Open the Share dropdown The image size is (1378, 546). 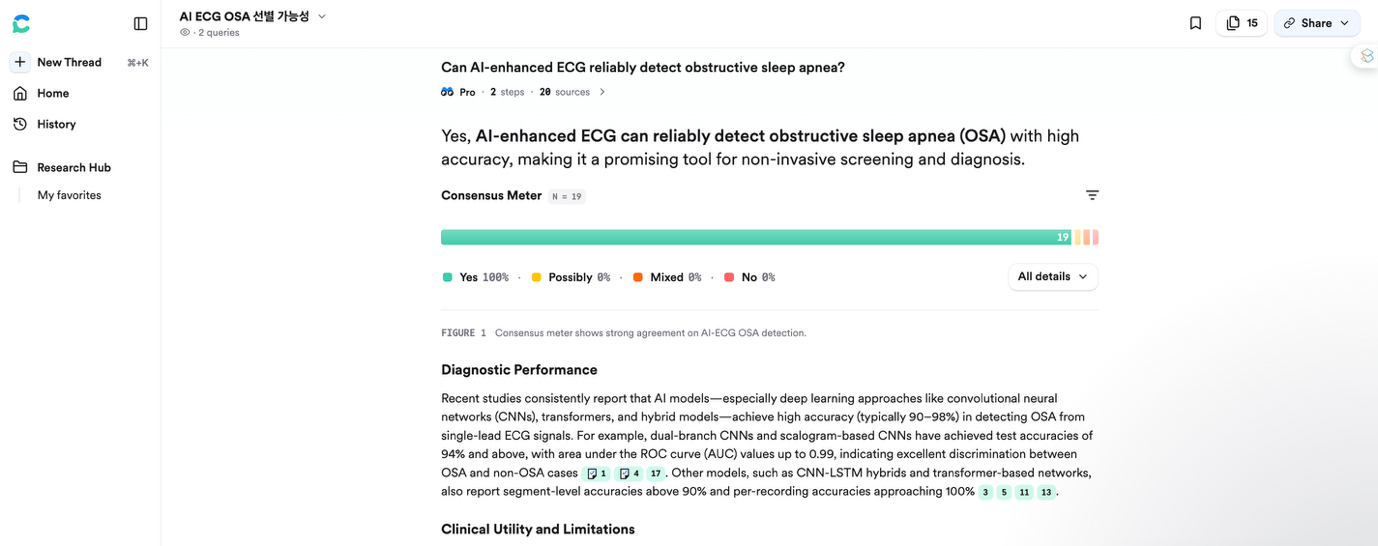pyautogui.click(x=1316, y=23)
